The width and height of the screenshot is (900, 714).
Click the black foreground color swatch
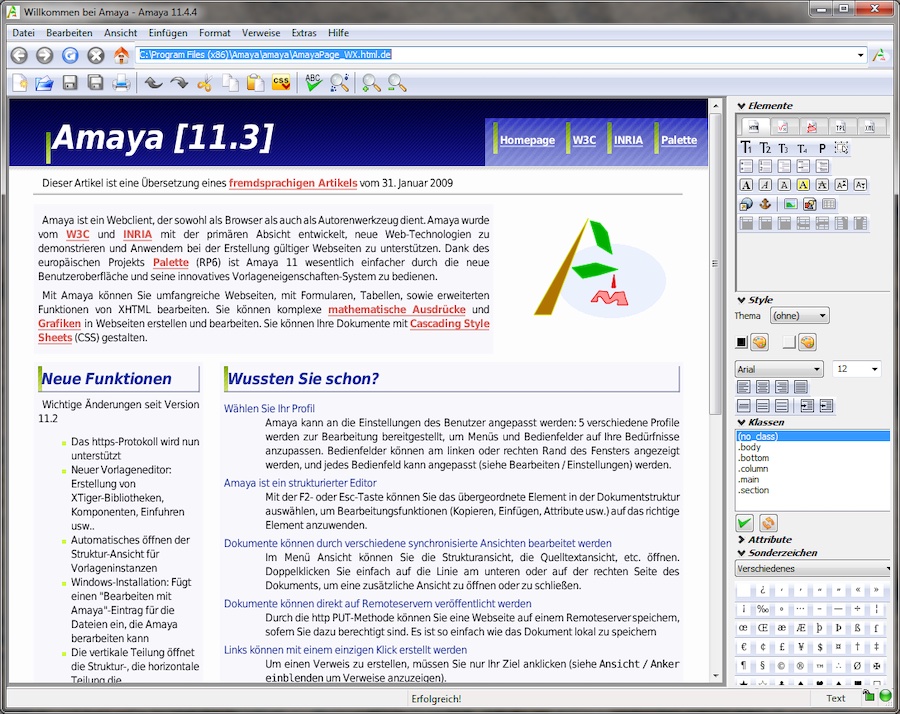(x=742, y=342)
